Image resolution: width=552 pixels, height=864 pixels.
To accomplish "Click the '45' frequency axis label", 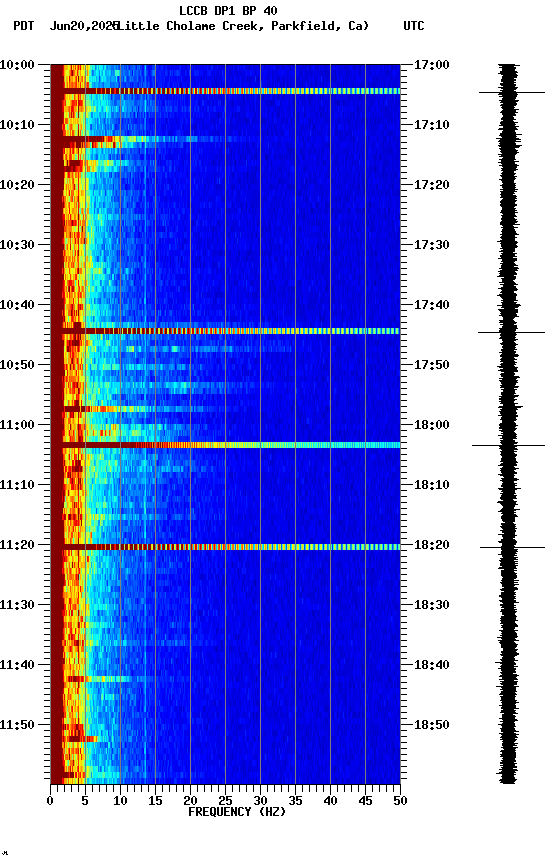I will point(365,801).
